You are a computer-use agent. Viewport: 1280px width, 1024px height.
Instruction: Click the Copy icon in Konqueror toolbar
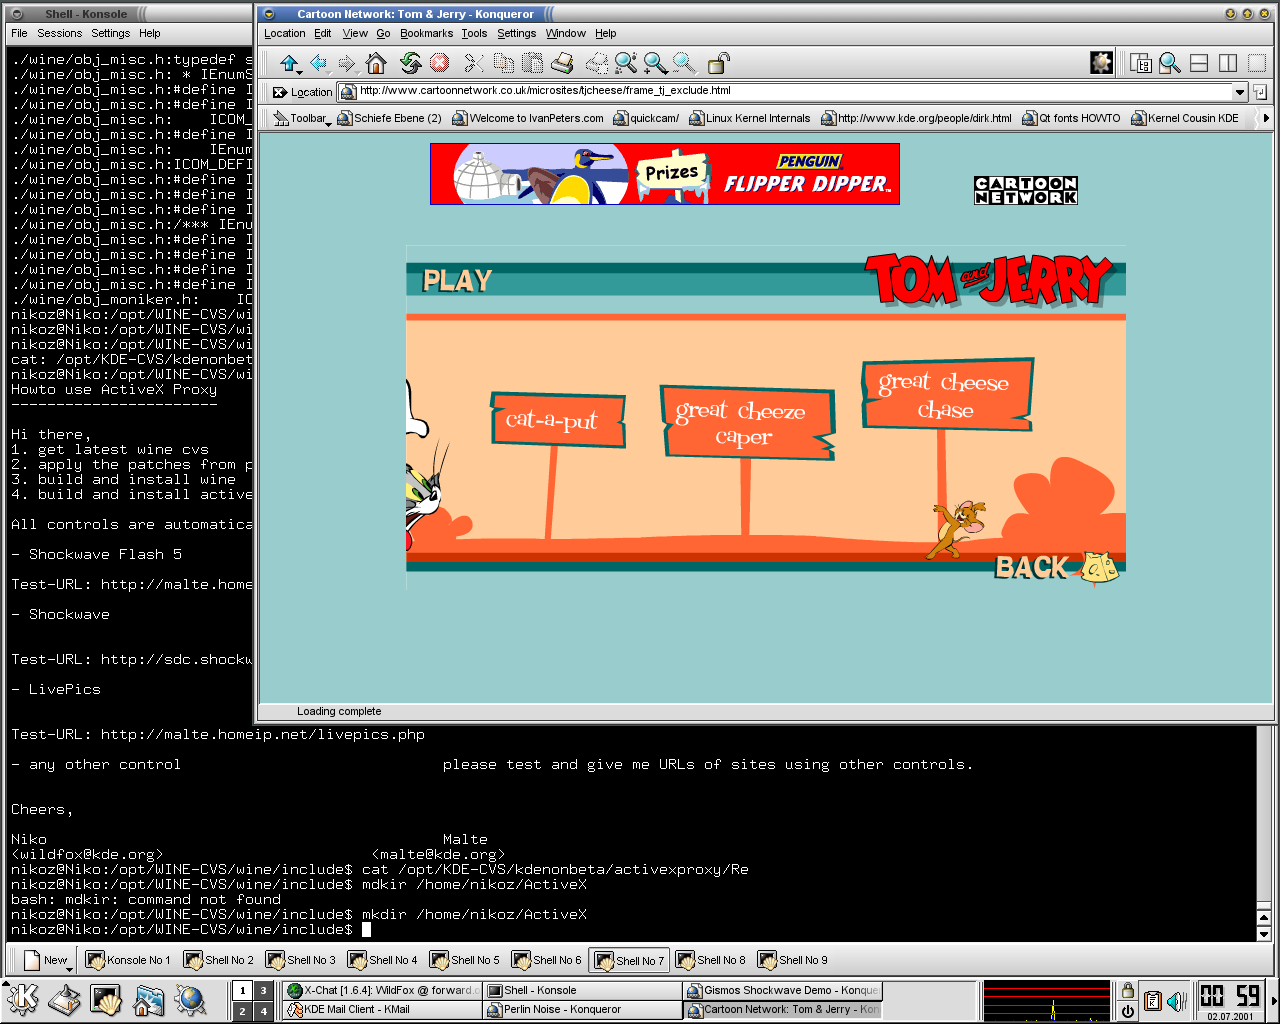[504, 64]
